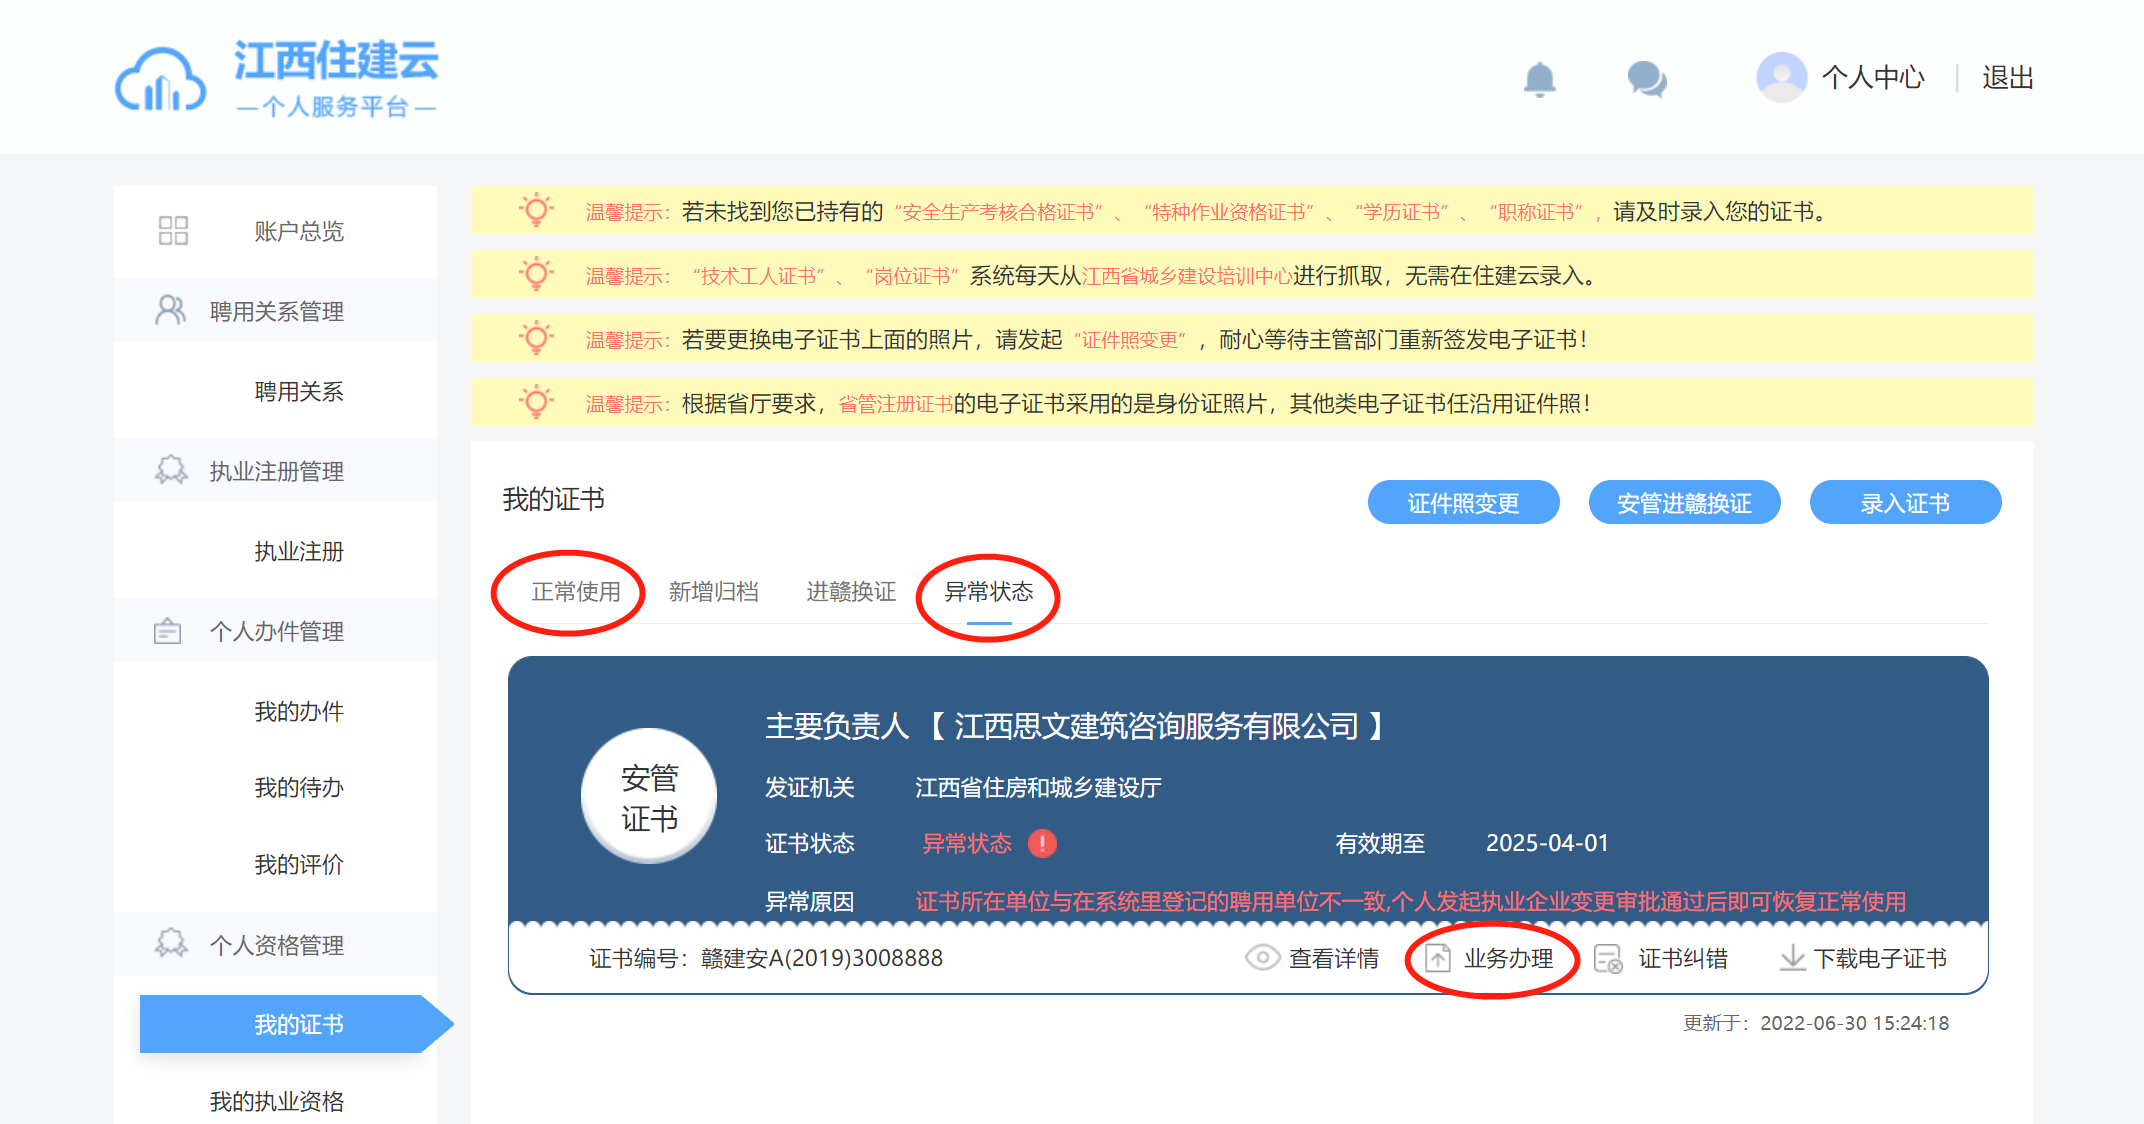Select the 新增归档 tab
This screenshot has width=2144, height=1124.
click(713, 592)
